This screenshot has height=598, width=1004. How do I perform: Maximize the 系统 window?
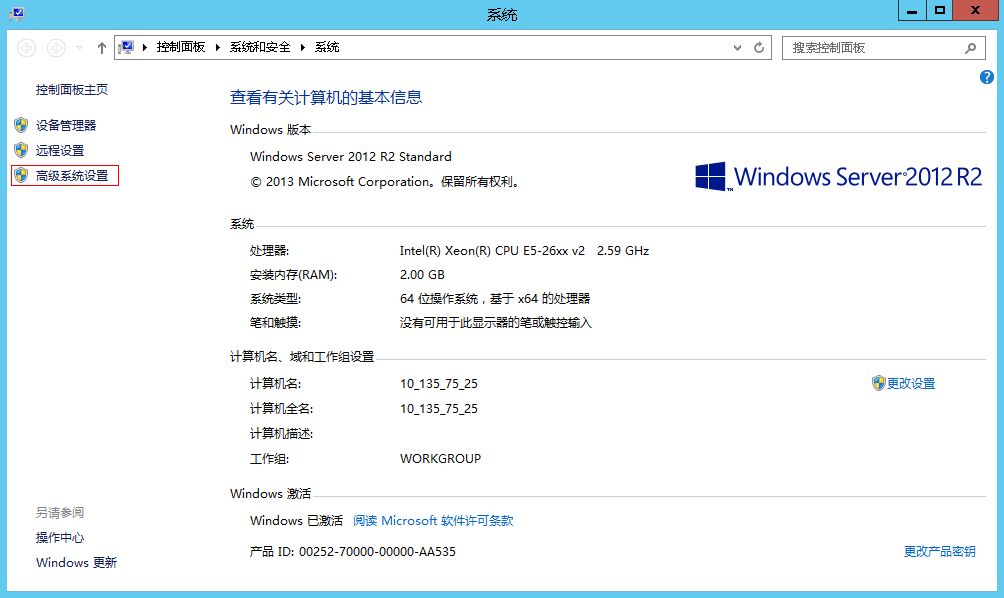click(x=940, y=11)
